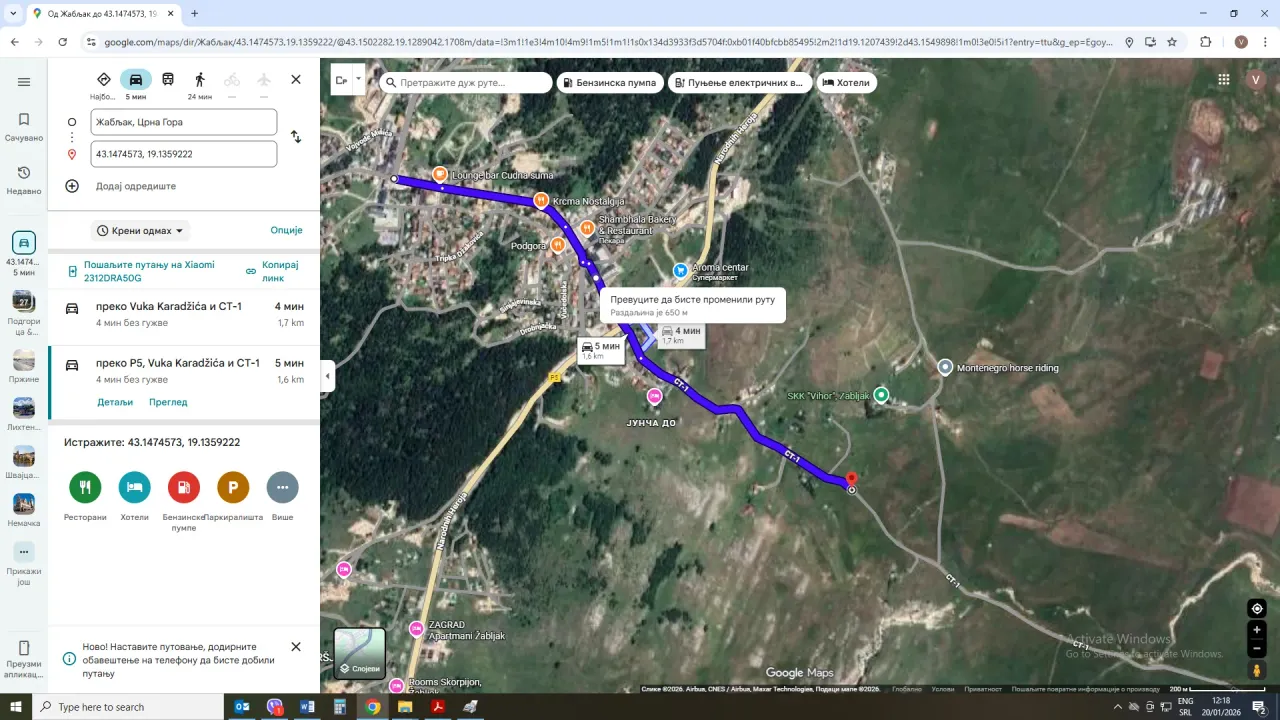Click Windows taskbar search box
This screenshot has height=720, width=1280.
point(130,707)
